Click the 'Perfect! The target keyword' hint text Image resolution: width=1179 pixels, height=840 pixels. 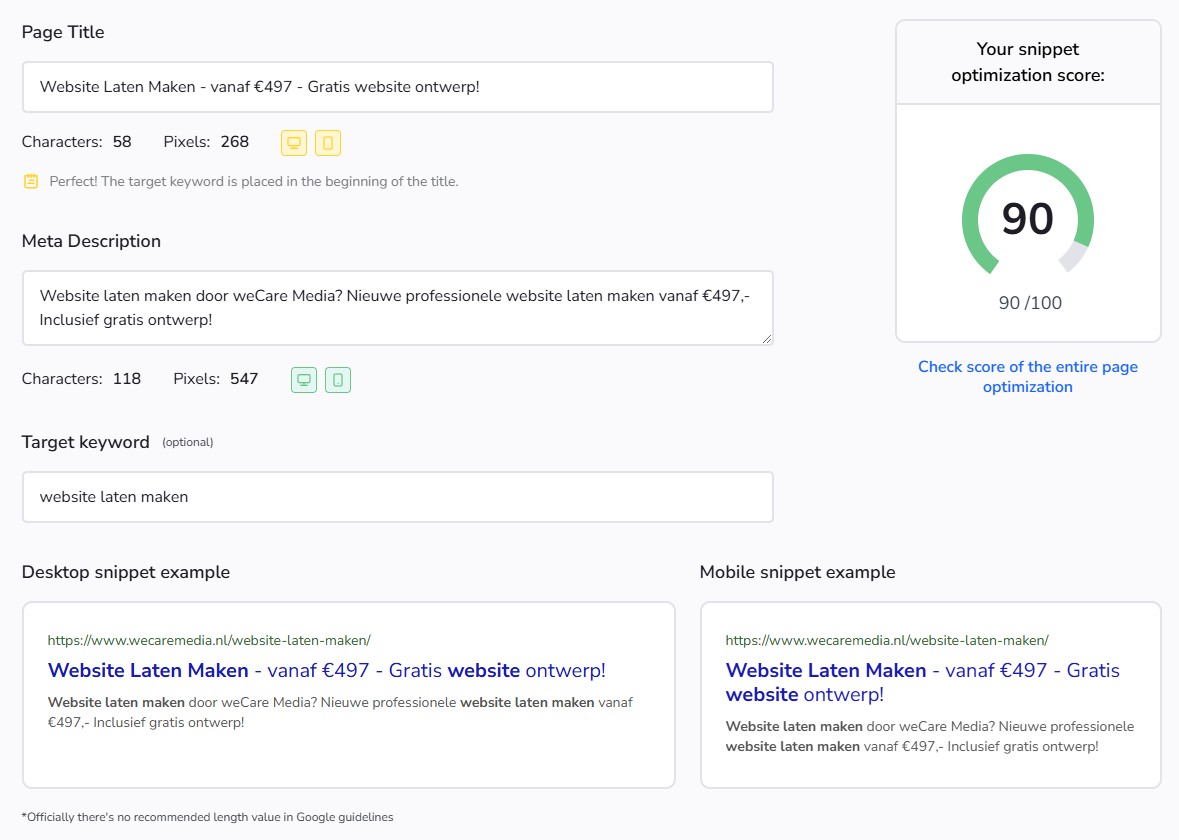click(254, 181)
